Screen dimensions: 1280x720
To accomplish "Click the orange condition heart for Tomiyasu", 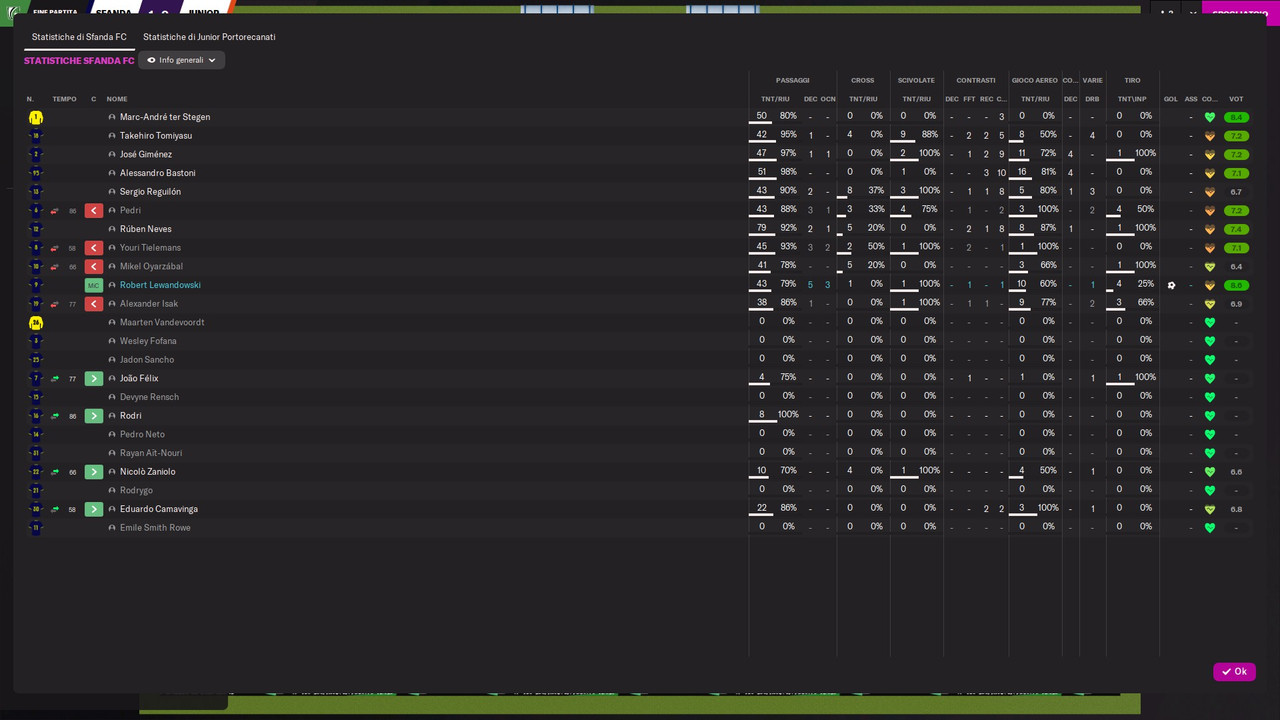I will tap(1210, 136).
